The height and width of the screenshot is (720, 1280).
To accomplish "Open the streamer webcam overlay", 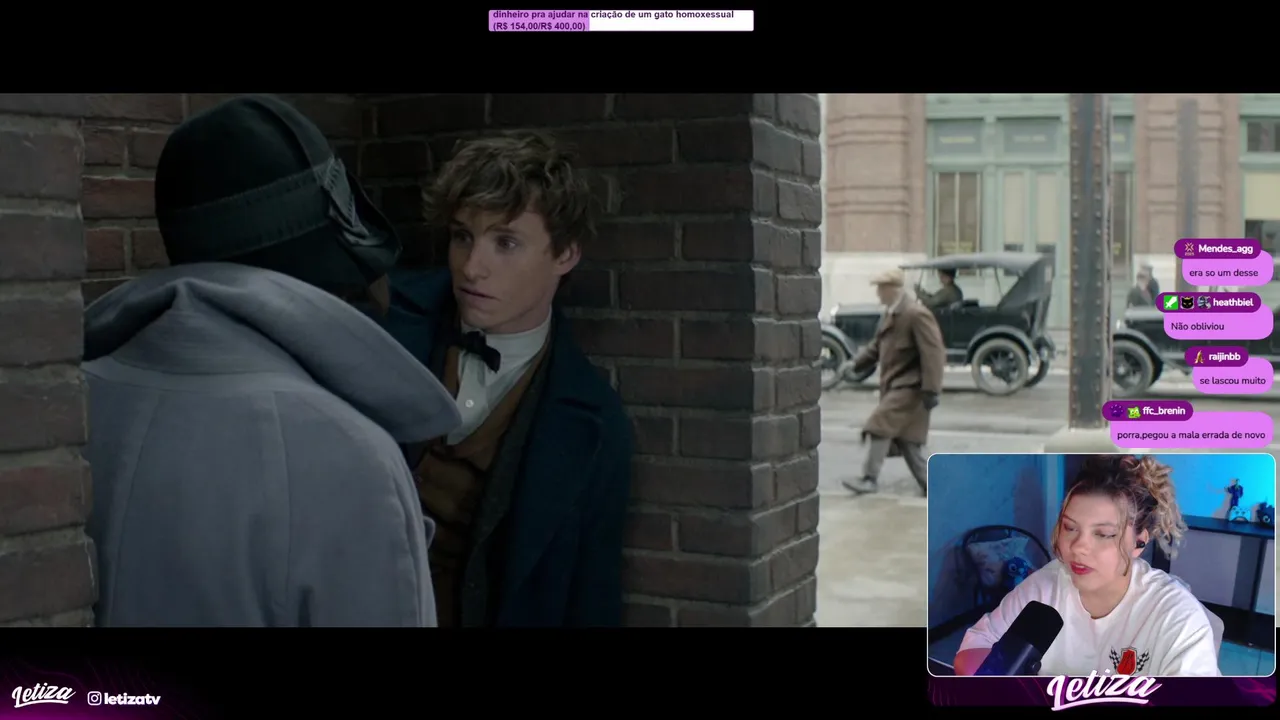I will point(1101,565).
